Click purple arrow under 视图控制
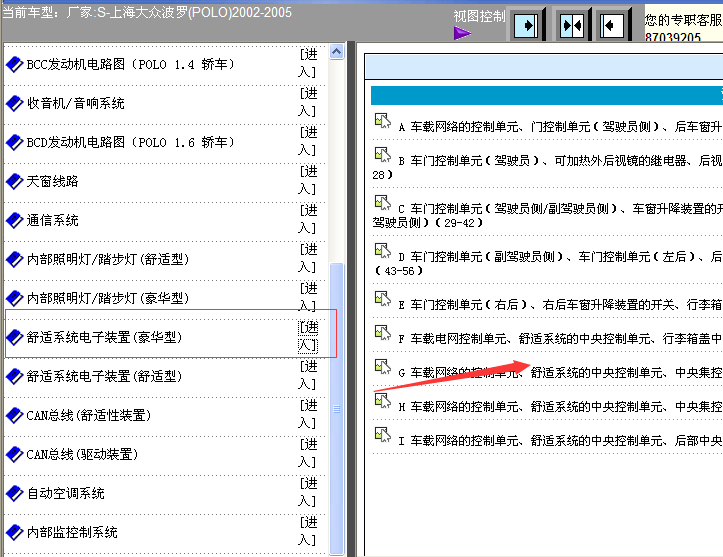 pos(462,33)
